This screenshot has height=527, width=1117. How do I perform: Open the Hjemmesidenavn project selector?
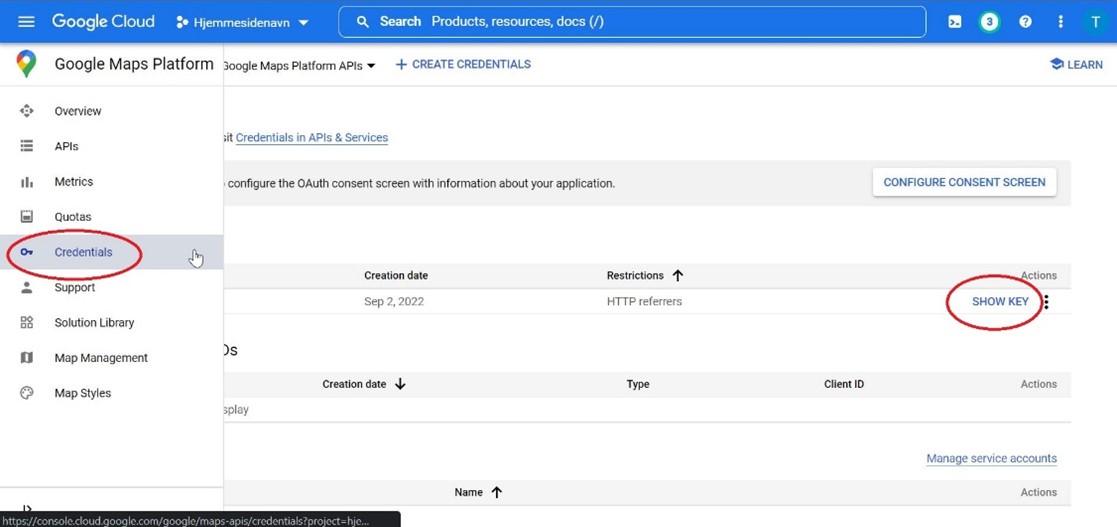tap(242, 22)
